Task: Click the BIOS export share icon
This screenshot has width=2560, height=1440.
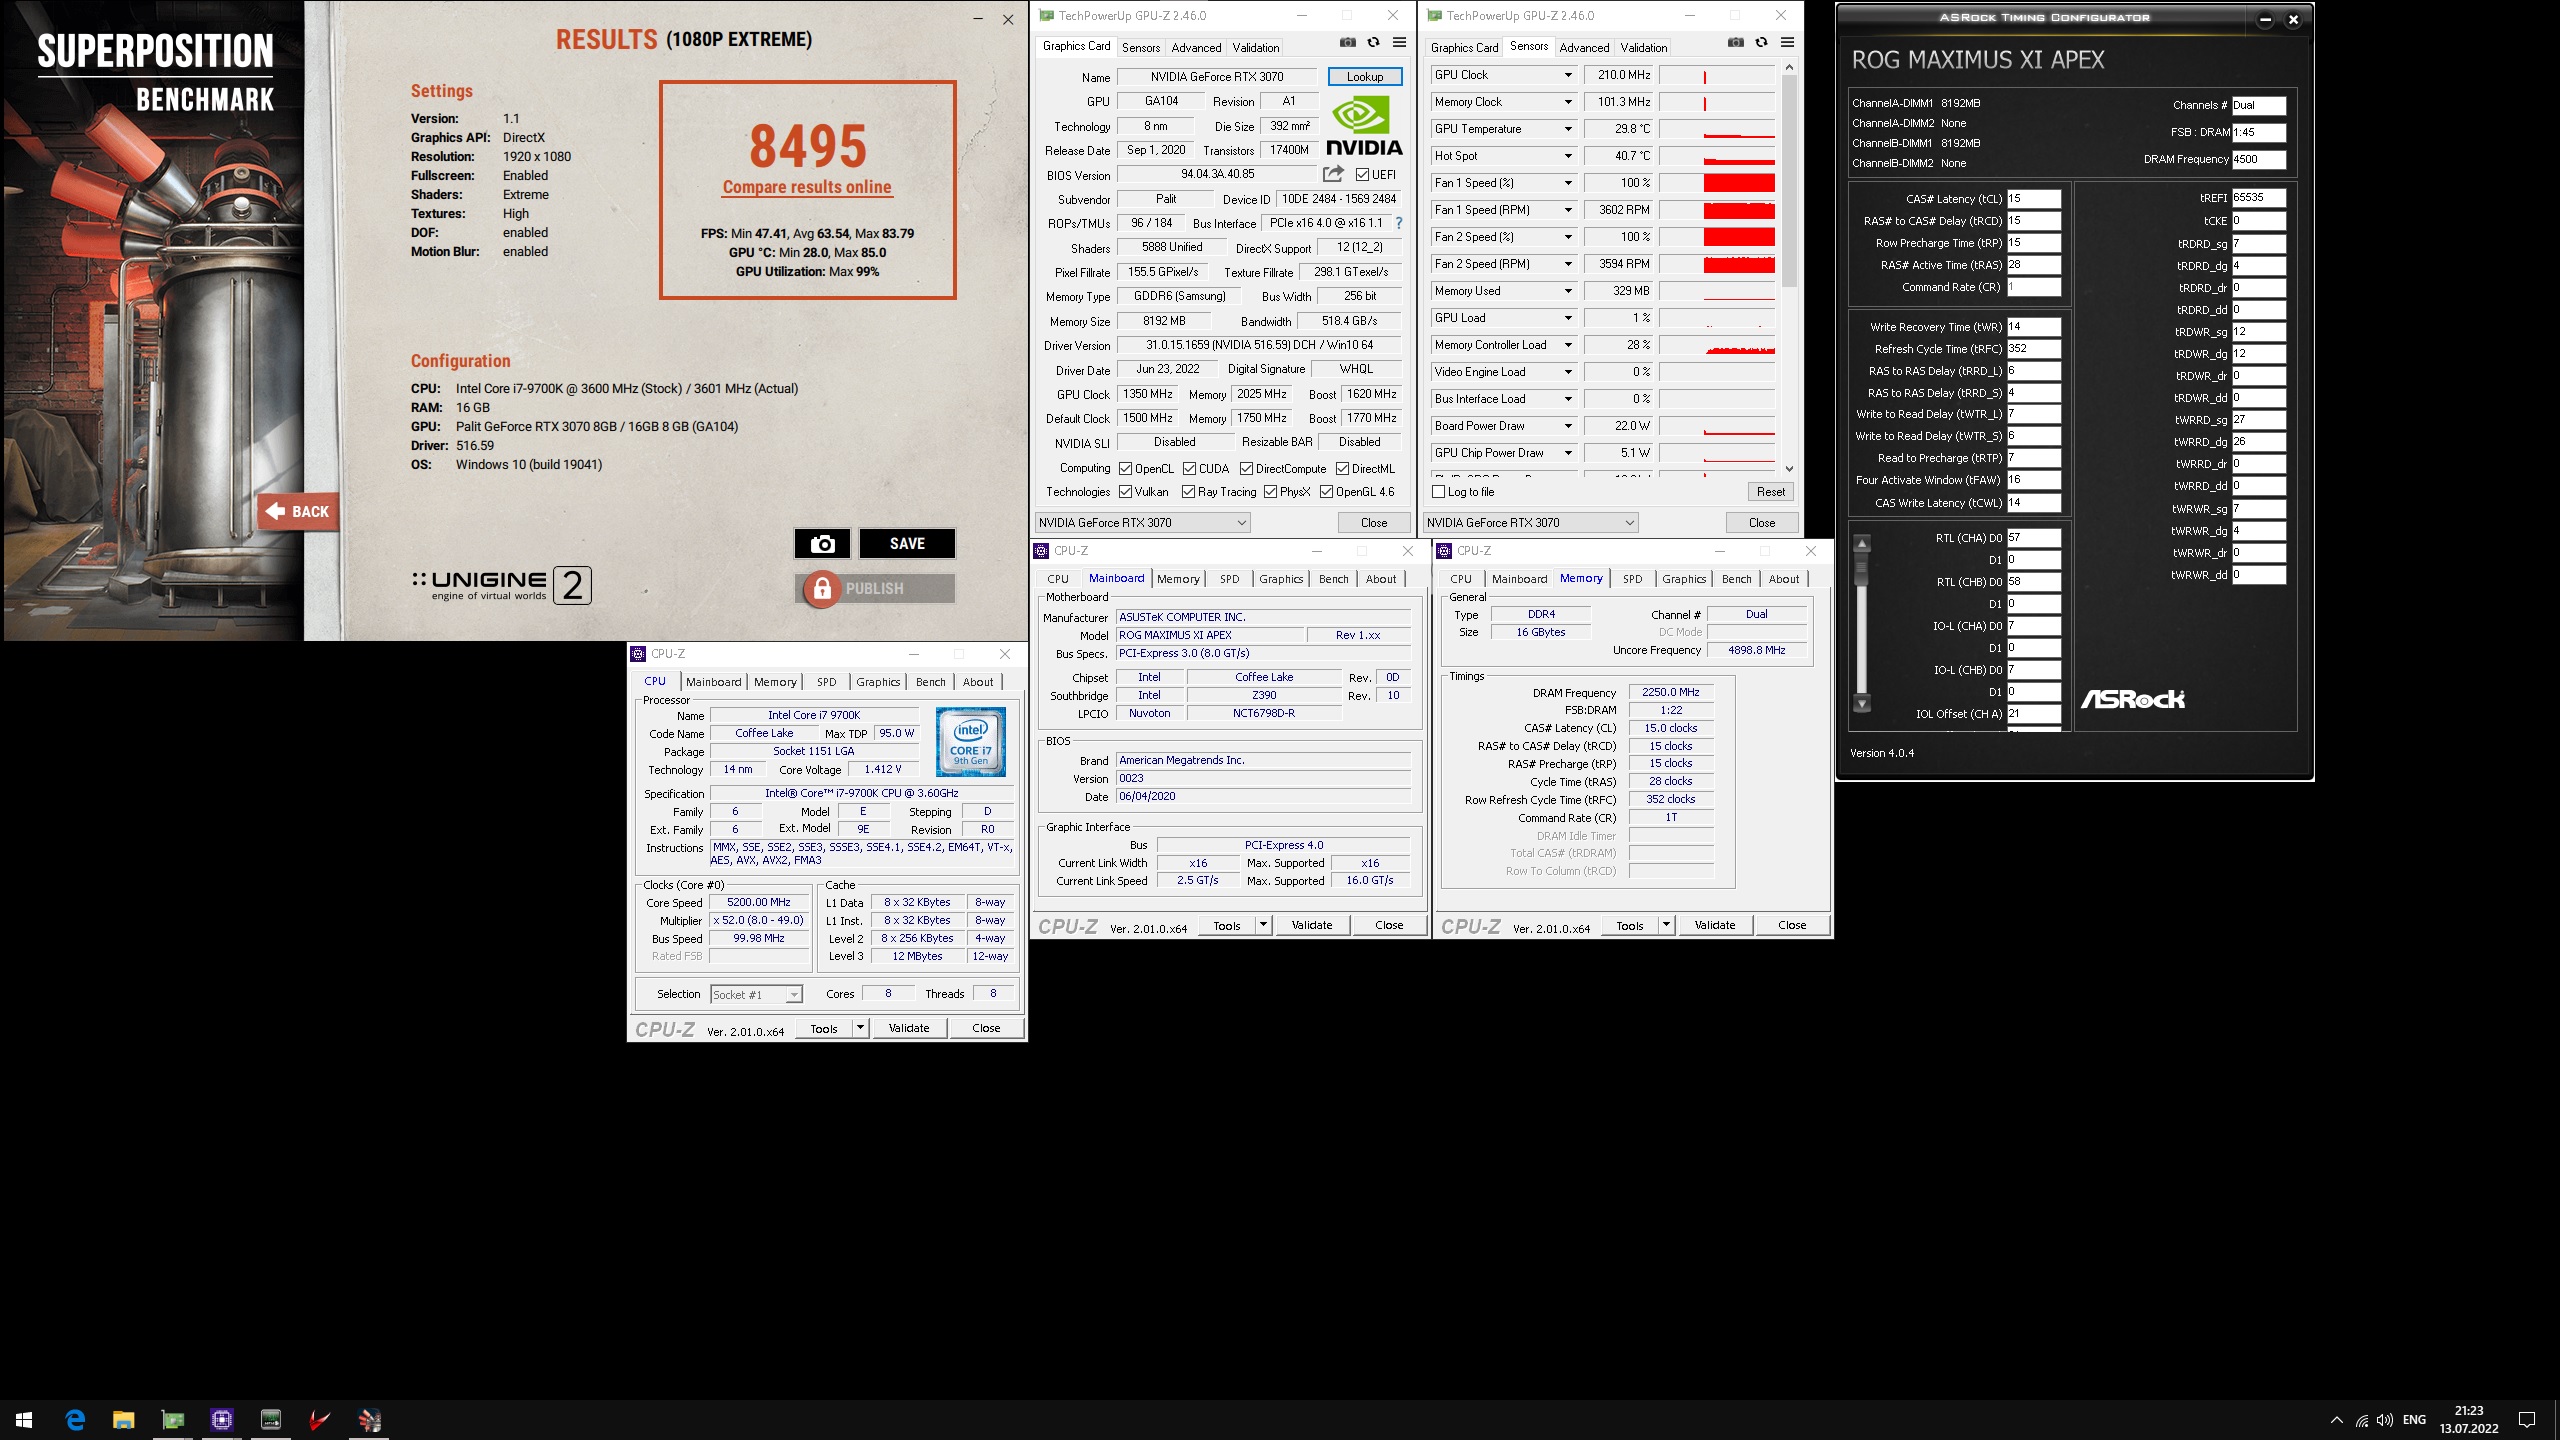Action: coord(1333,174)
